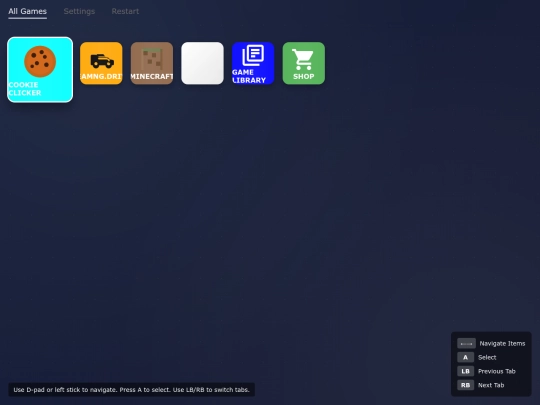
Task: Open the Game Library tile
Action: coord(253,63)
